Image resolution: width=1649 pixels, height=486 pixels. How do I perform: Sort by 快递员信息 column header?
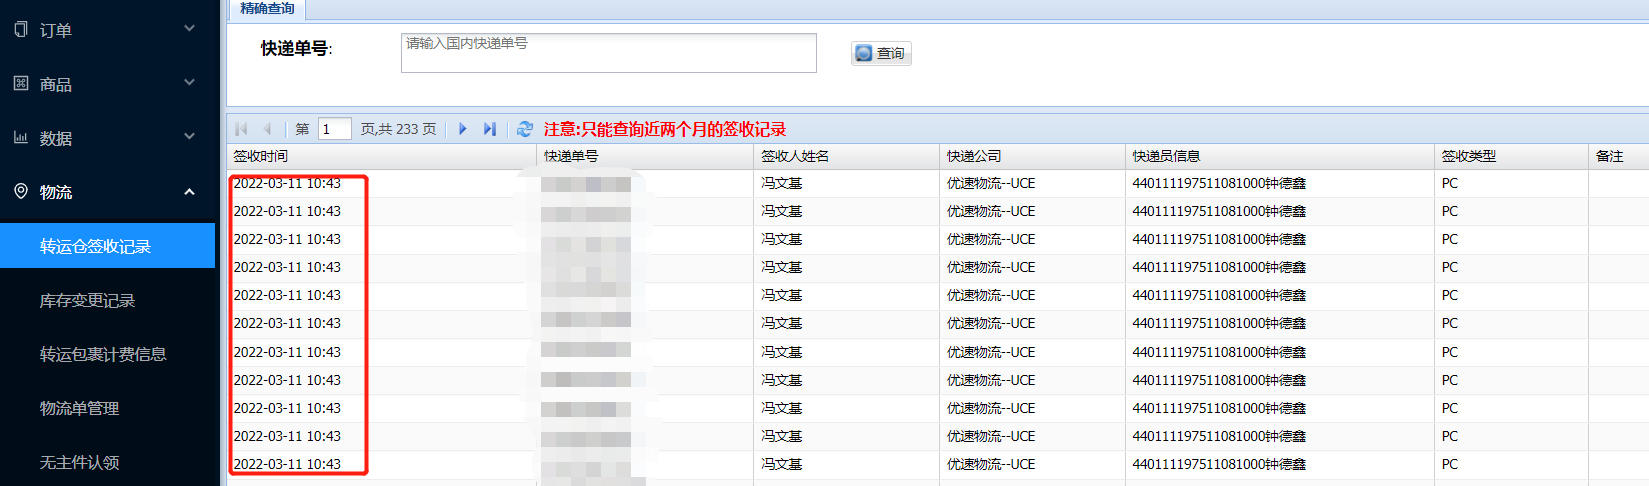coord(1280,156)
